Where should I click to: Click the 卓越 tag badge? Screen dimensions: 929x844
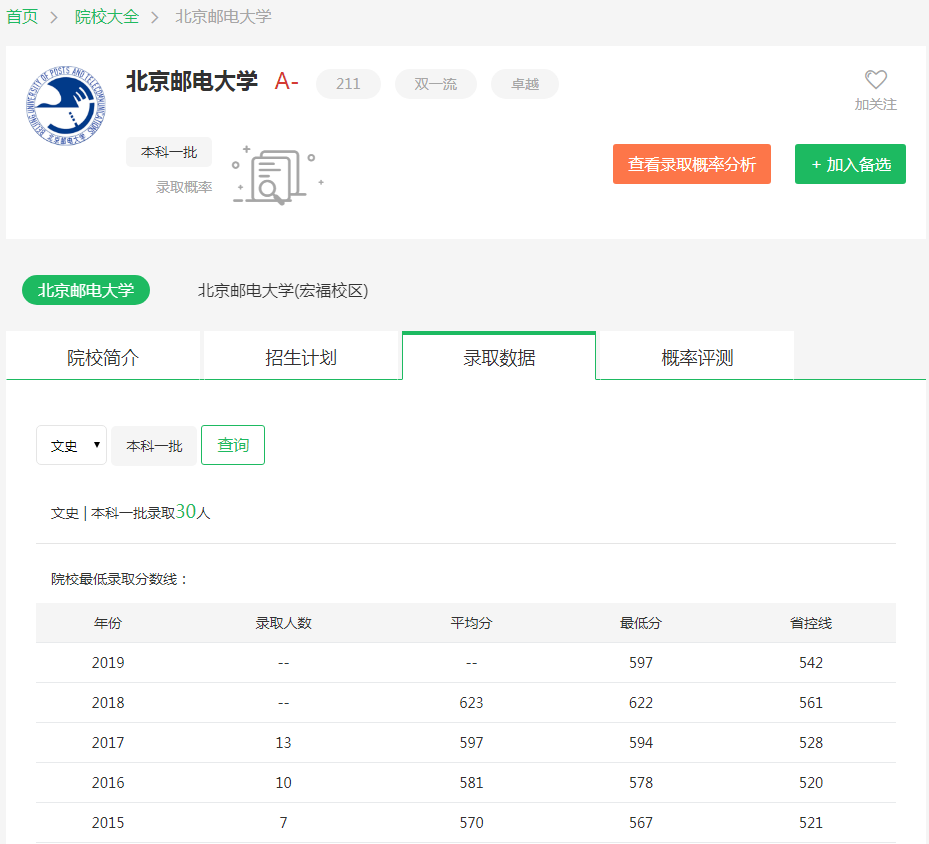pos(524,84)
